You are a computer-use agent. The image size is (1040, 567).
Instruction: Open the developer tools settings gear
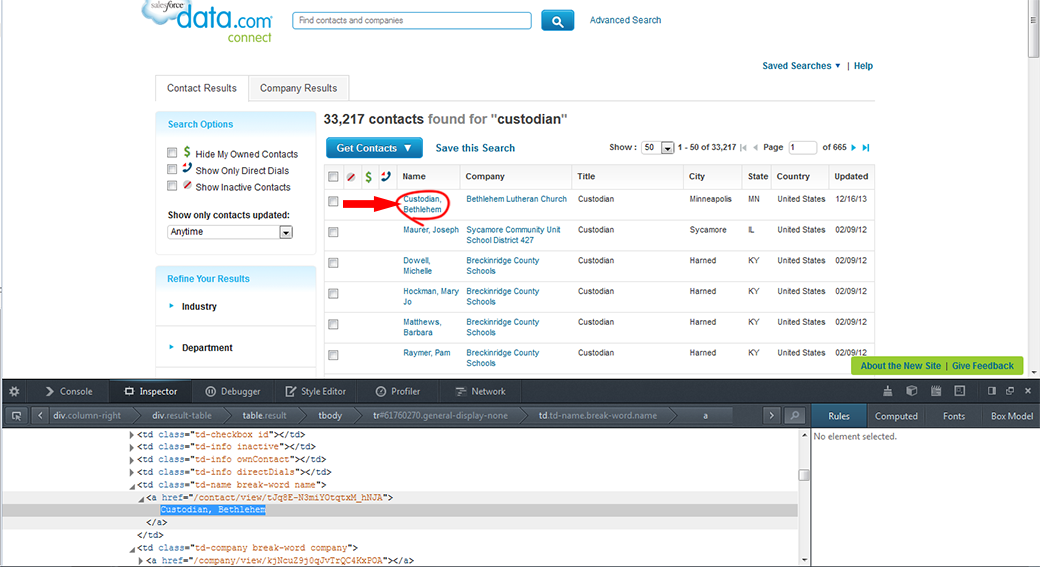(14, 391)
